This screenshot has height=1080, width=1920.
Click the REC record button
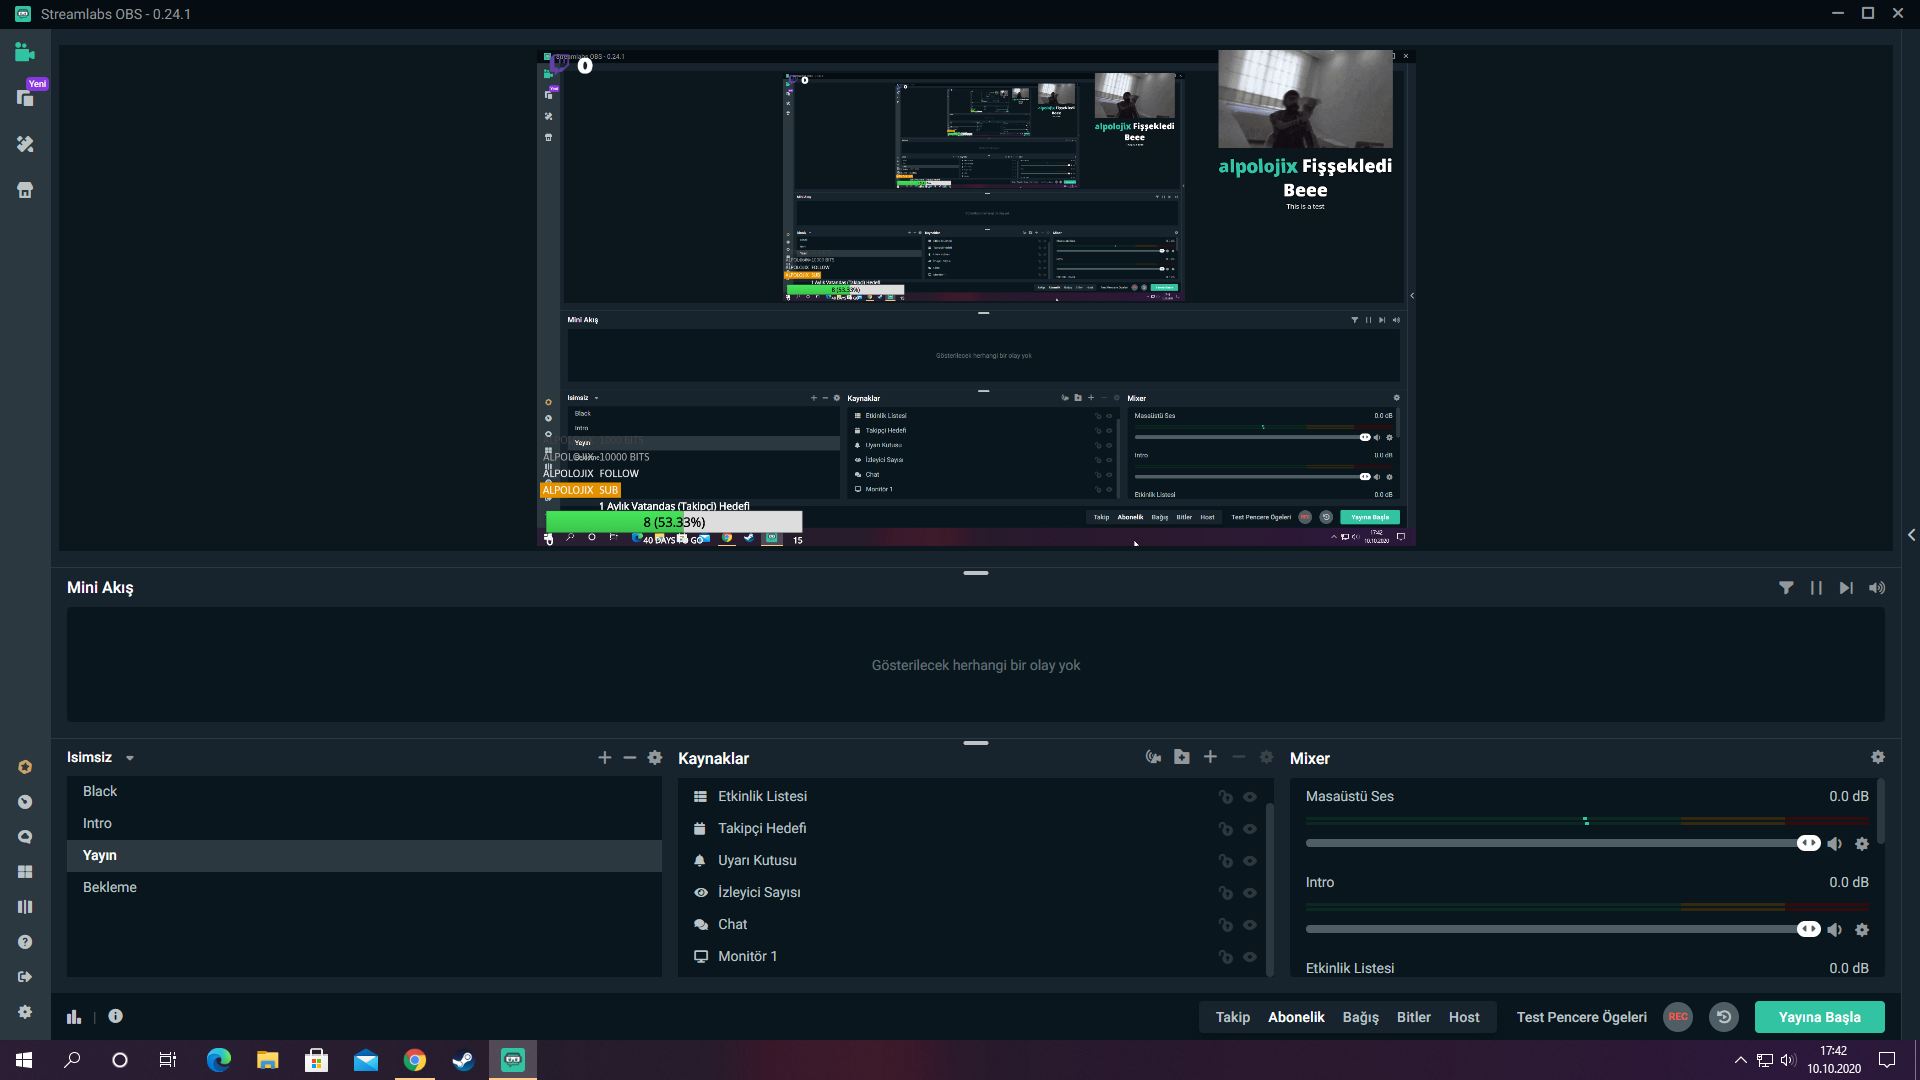pos(1678,1017)
